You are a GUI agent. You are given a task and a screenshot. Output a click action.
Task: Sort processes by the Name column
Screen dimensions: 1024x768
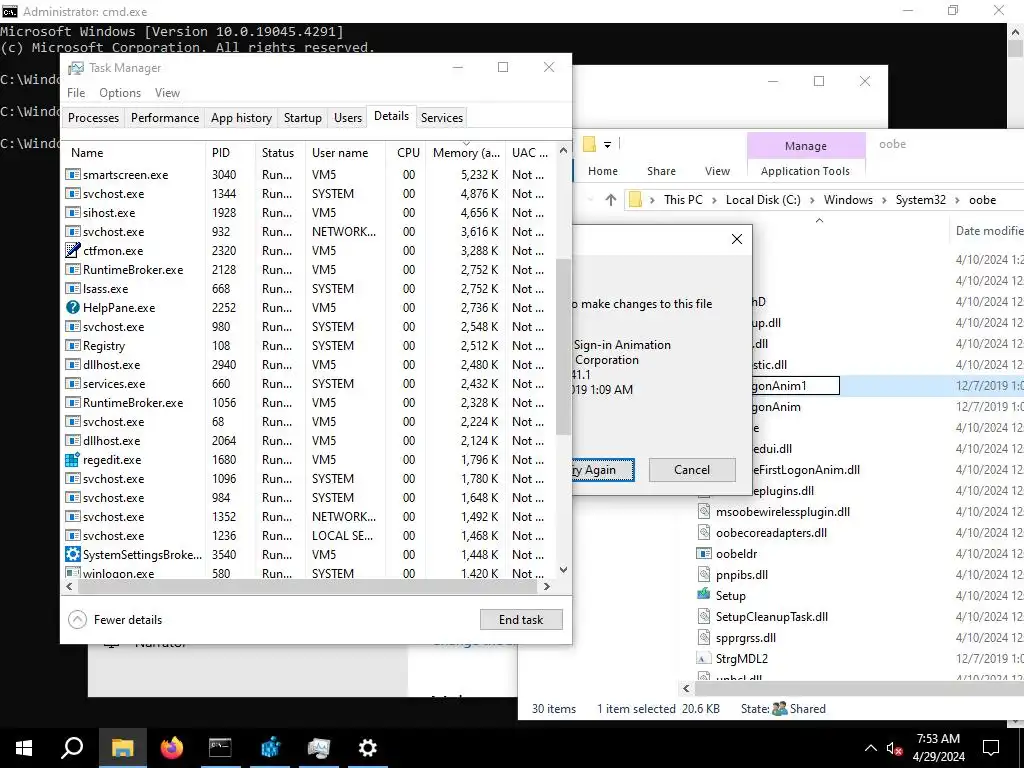[x=134, y=153]
